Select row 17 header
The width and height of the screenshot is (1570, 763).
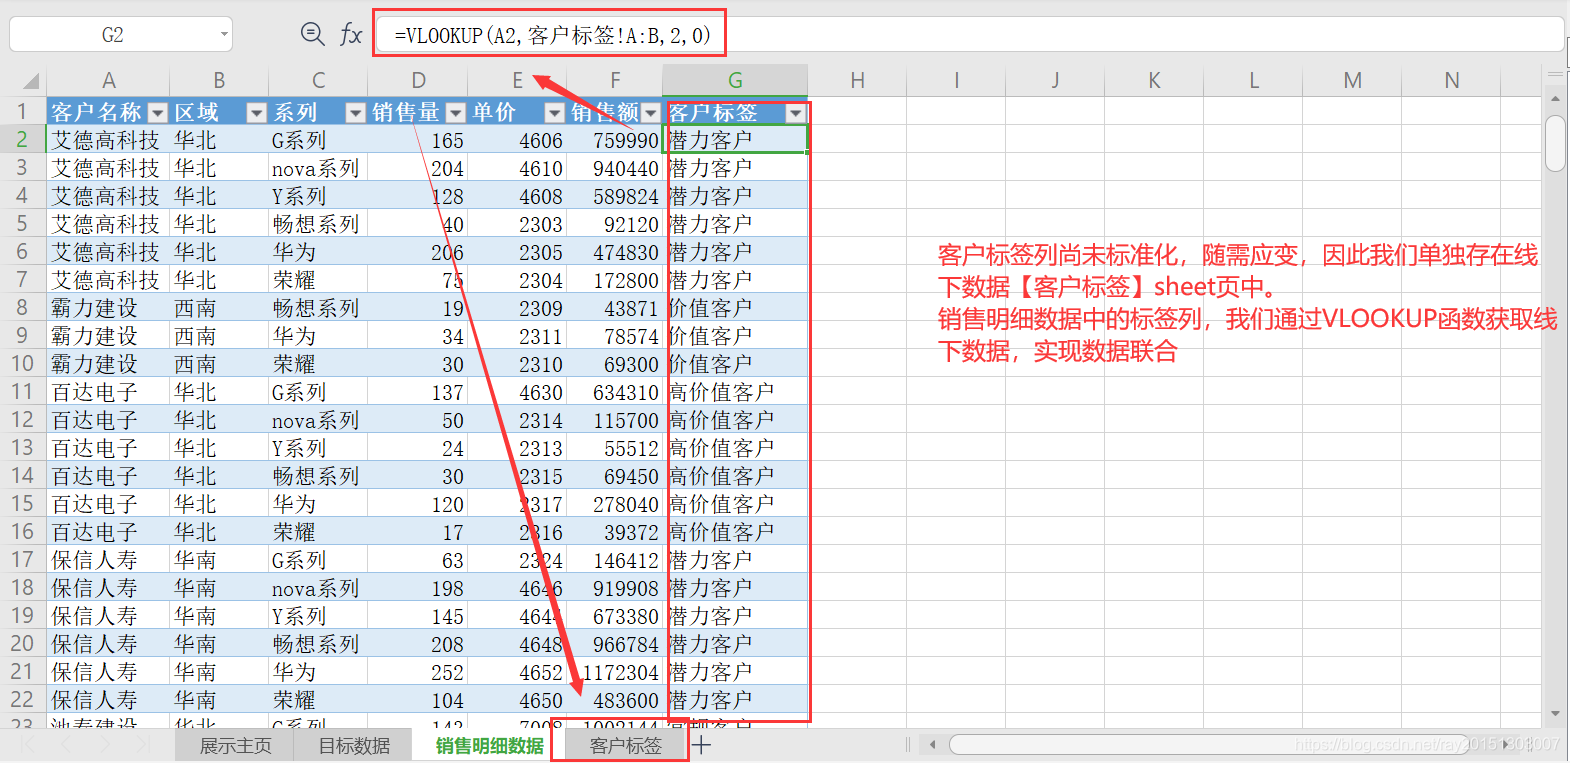(22, 559)
